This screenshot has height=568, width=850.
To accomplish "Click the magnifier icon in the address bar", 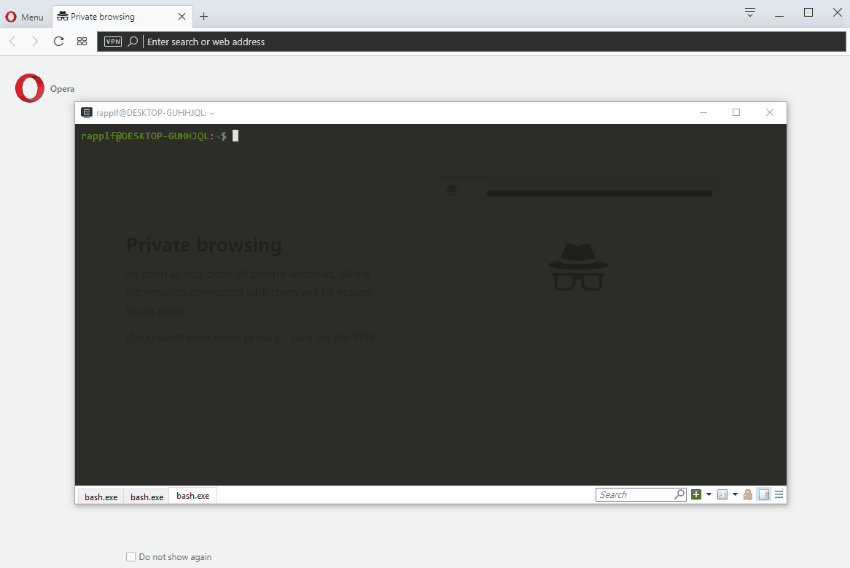I will pos(133,41).
